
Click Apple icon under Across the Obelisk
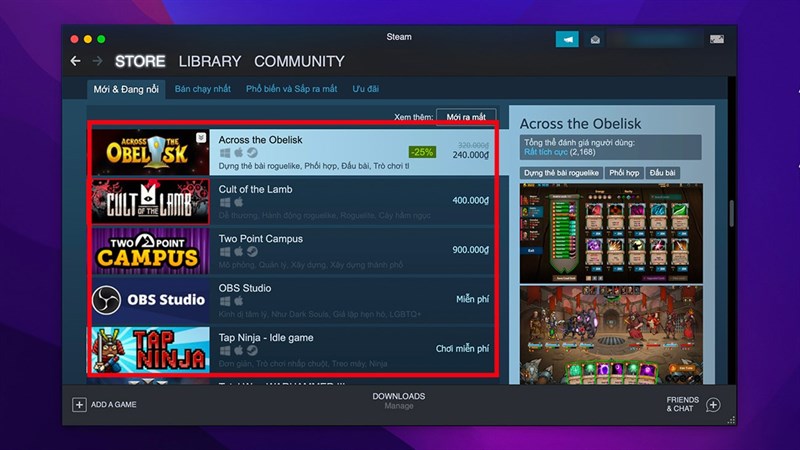(239, 152)
